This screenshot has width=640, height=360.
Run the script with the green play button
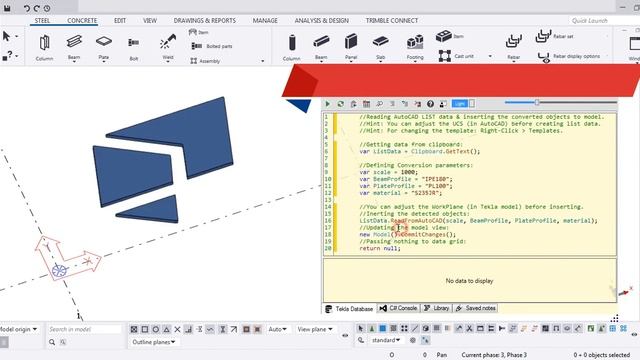[327, 104]
